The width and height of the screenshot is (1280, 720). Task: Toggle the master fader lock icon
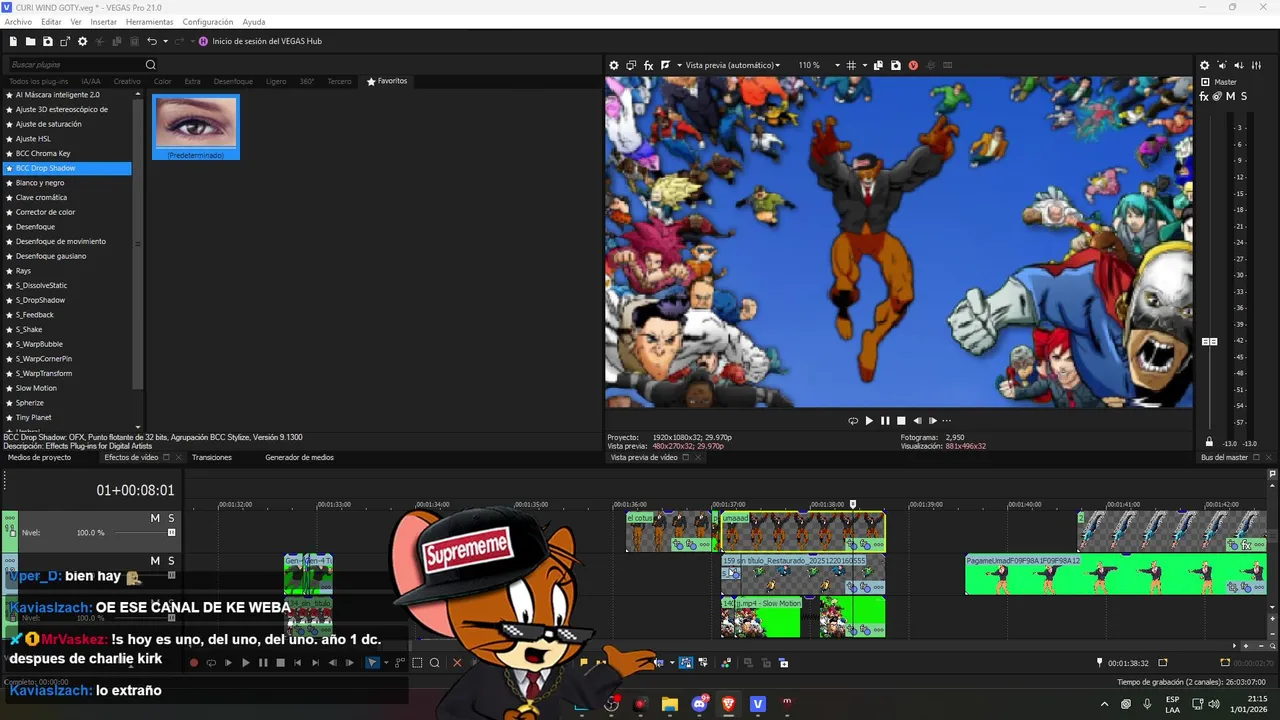1209,443
